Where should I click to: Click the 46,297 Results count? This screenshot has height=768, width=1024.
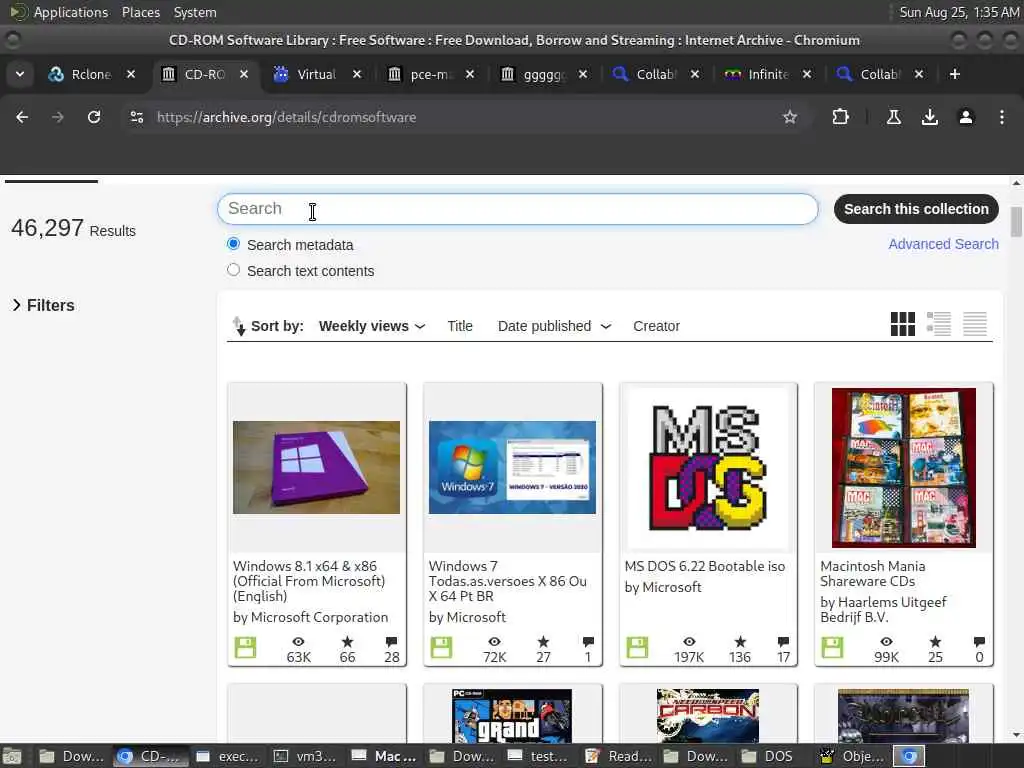click(x=73, y=228)
